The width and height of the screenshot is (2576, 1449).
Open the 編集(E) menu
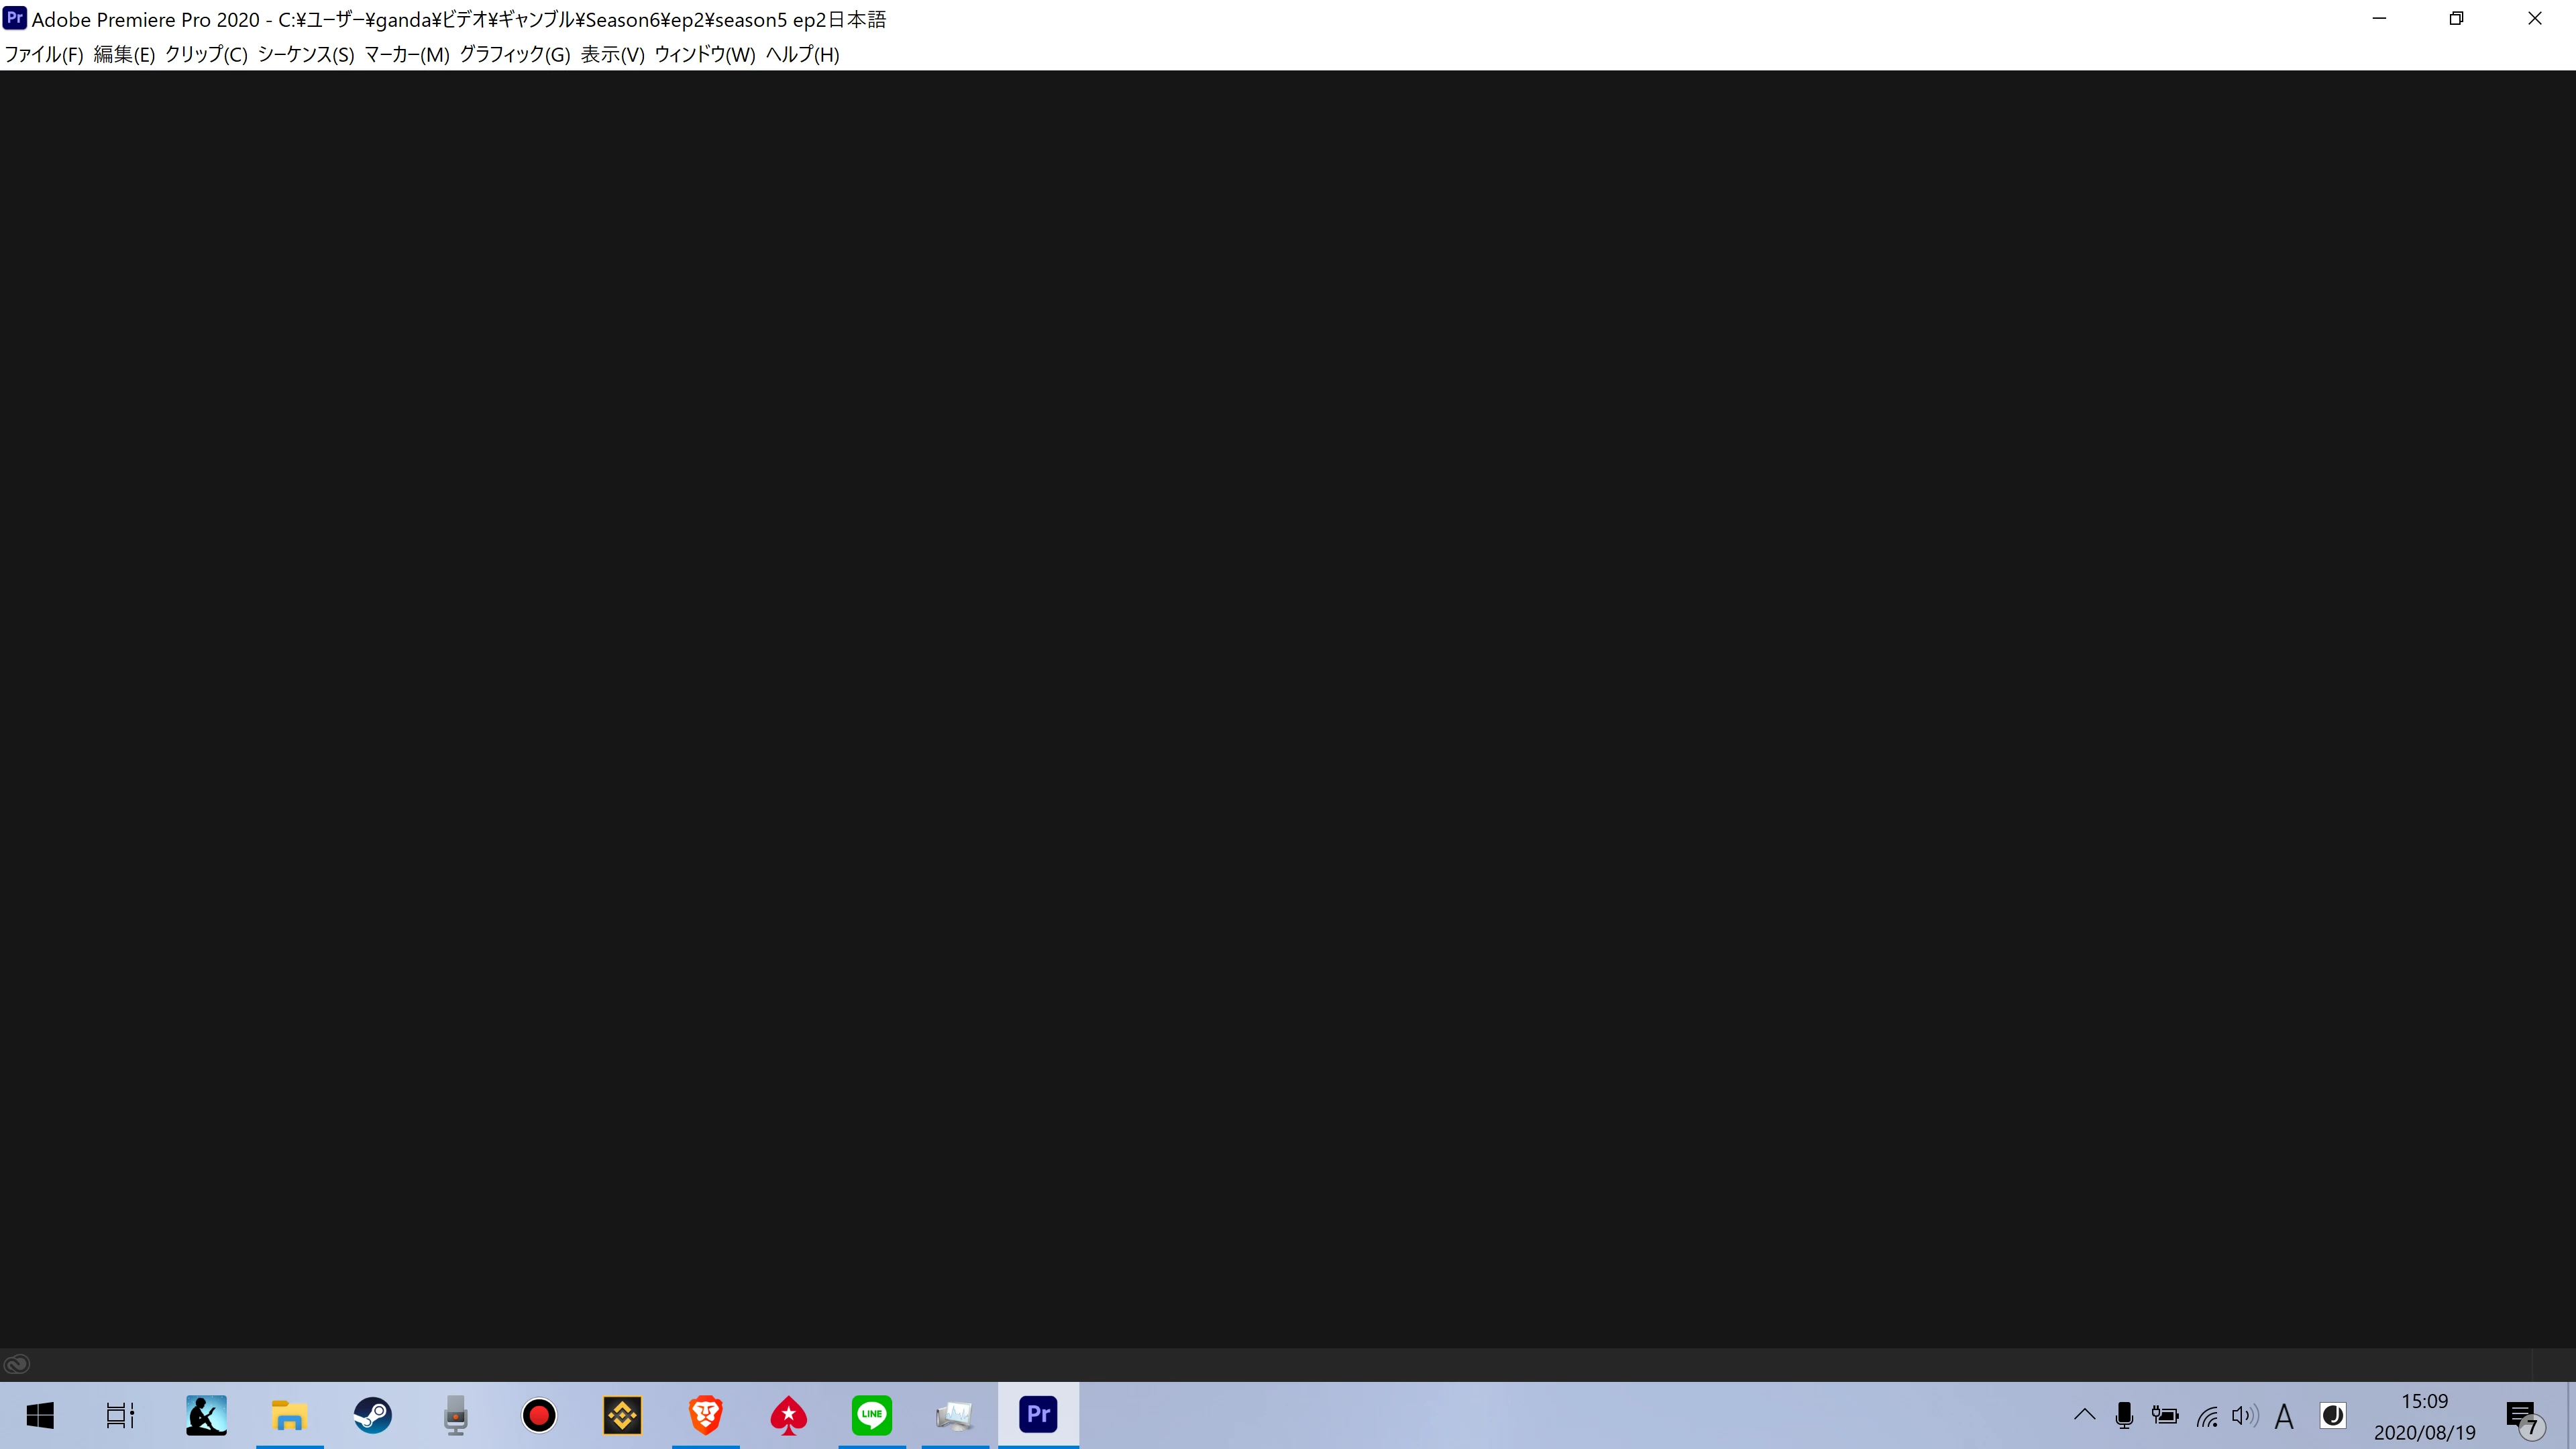[124, 55]
